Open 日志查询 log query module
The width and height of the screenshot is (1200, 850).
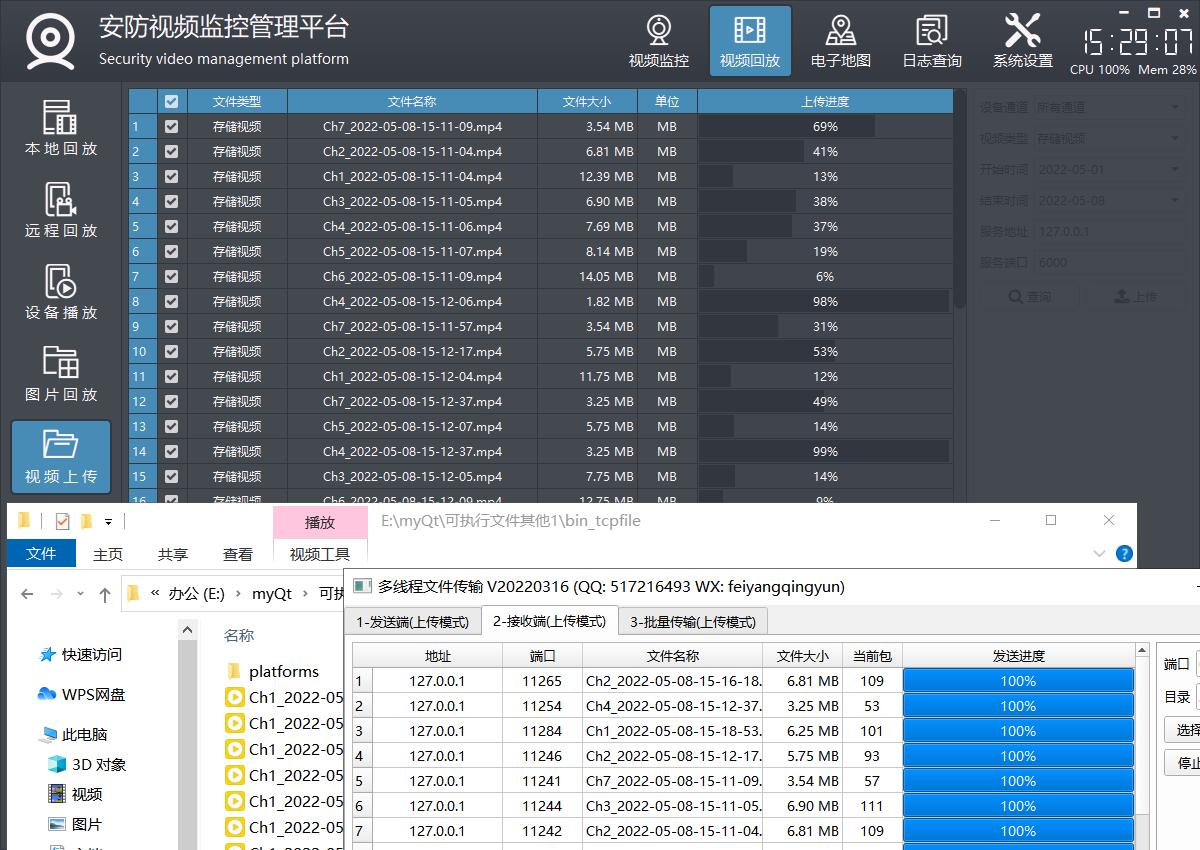(932, 41)
